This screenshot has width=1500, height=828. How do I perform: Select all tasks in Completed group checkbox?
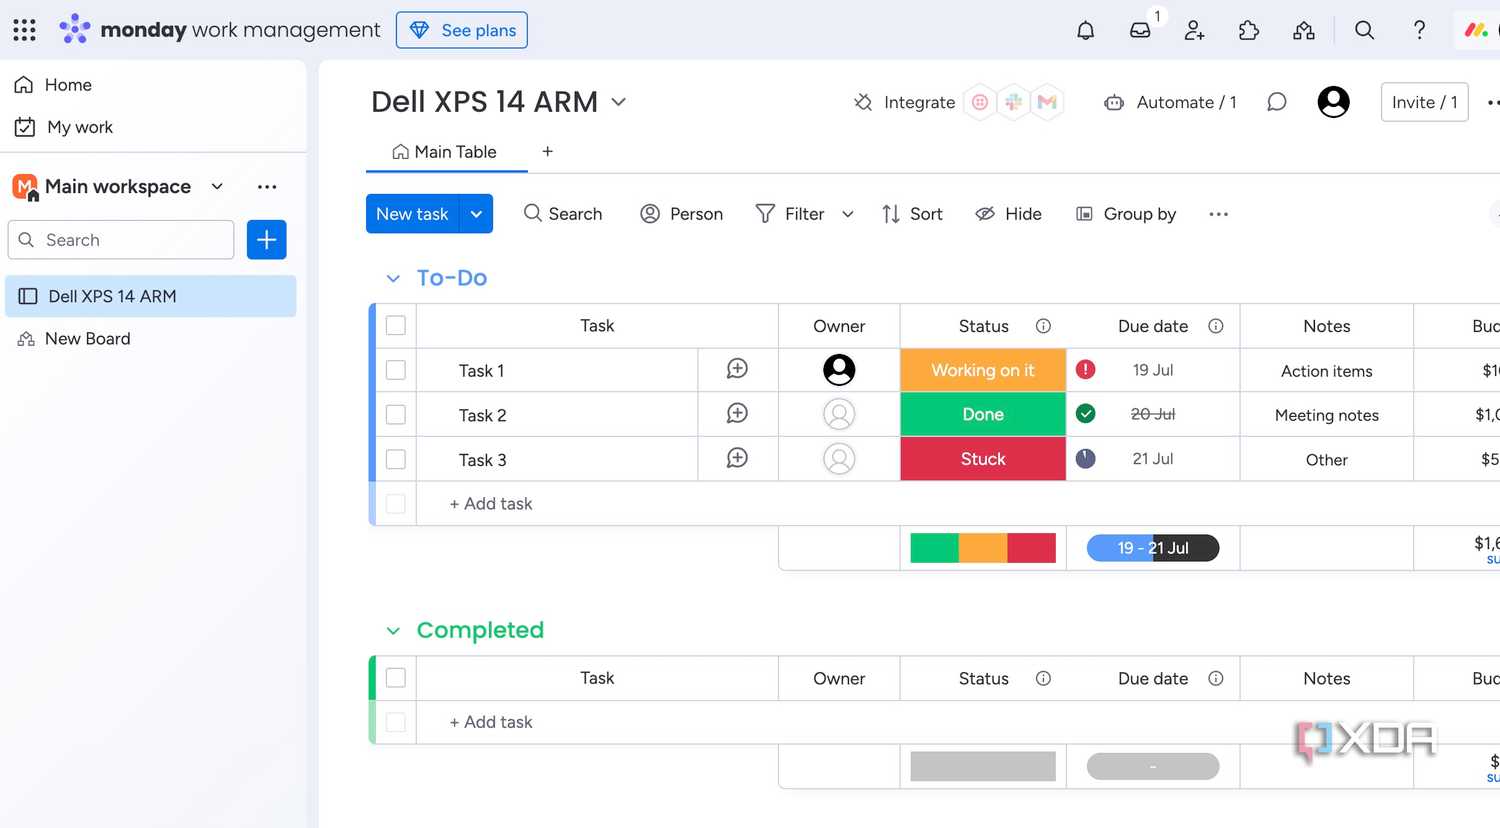(x=396, y=678)
